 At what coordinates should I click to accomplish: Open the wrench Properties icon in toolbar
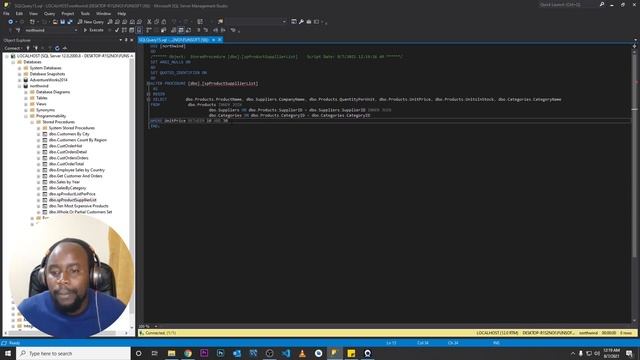(x=301, y=22)
